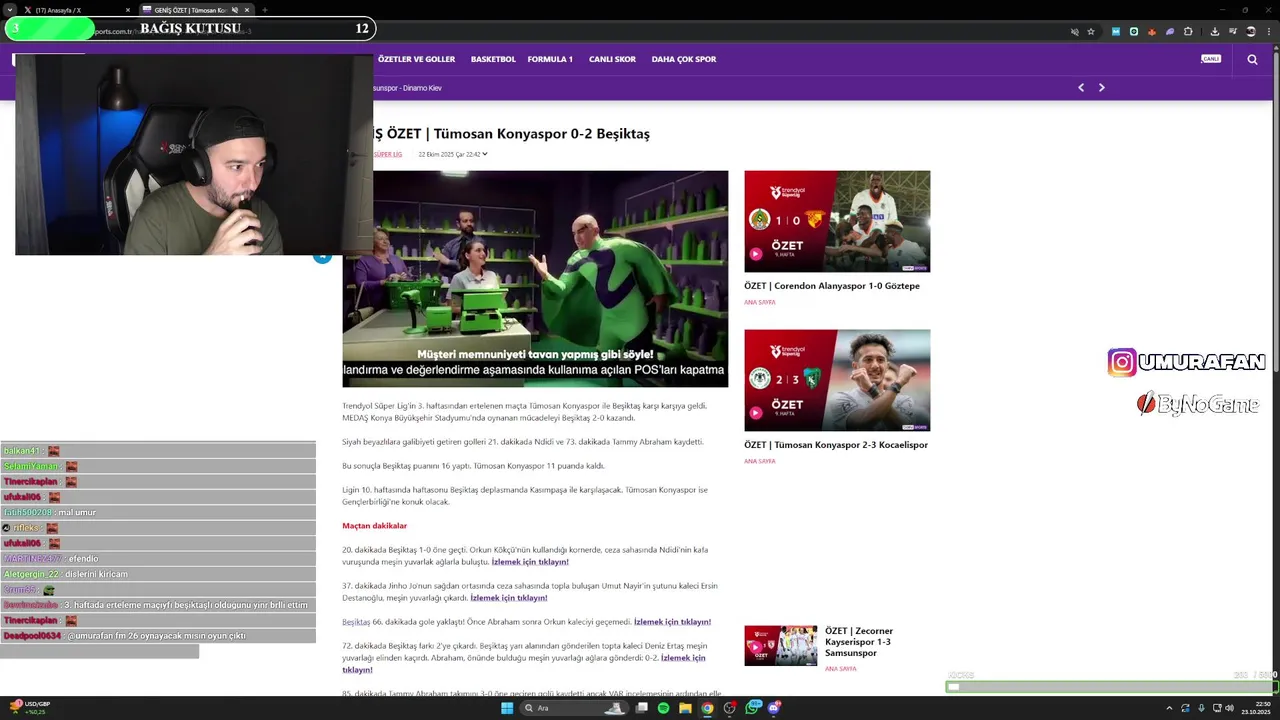Mute-tab speaker icon on GENİŞ ÖZET tab
This screenshot has height=720, width=1280.
point(234,10)
